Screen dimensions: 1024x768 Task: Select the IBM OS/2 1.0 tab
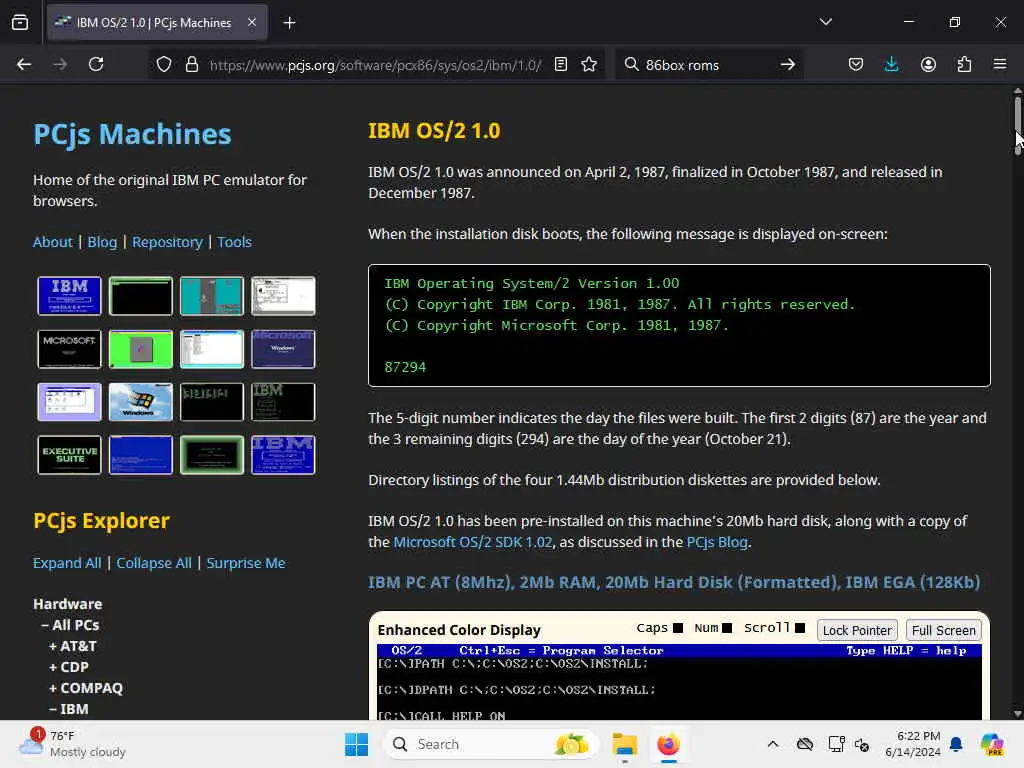[157, 22]
